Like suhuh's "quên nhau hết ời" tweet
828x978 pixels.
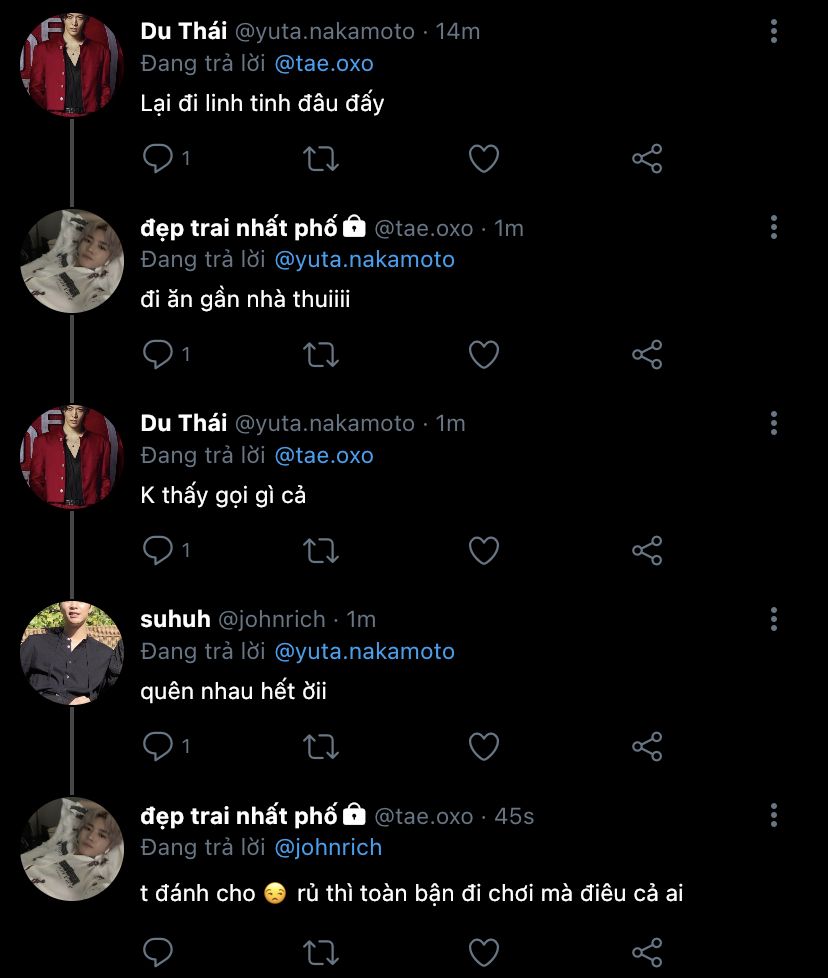pyautogui.click(x=484, y=746)
